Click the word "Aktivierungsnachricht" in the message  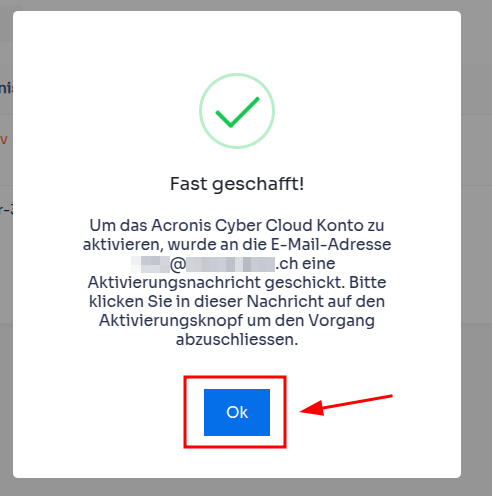click(x=174, y=283)
